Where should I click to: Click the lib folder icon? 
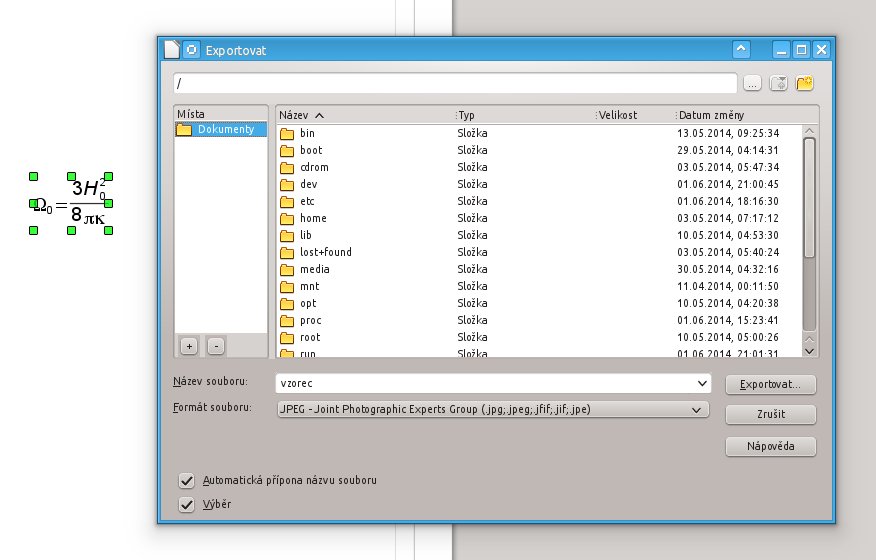(x=287, y=235)
